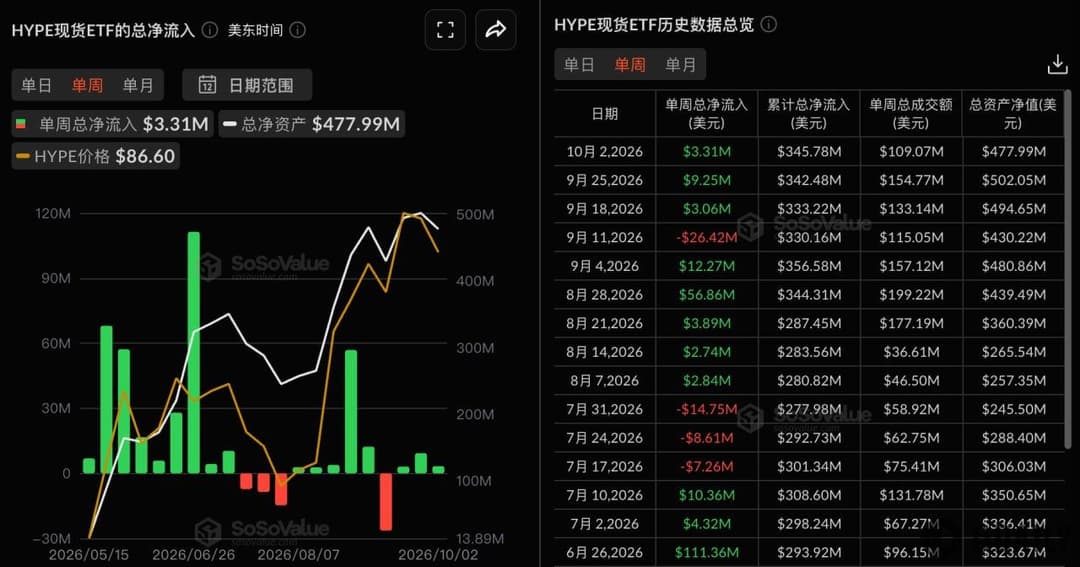Toggle the 总净资产 series legend
The height and width of the screenshot is (567, 1080).
pyautogui.click(x=312, y=124)
